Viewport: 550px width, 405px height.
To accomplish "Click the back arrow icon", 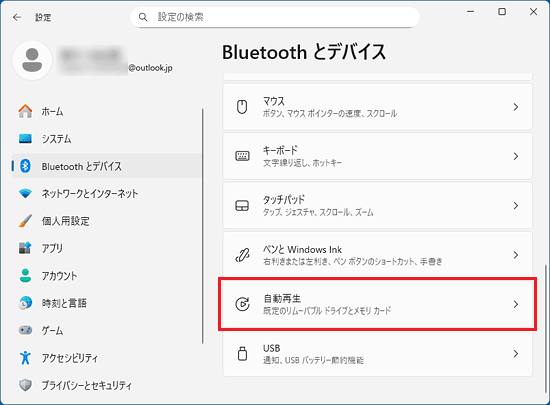I will [17, 17].
